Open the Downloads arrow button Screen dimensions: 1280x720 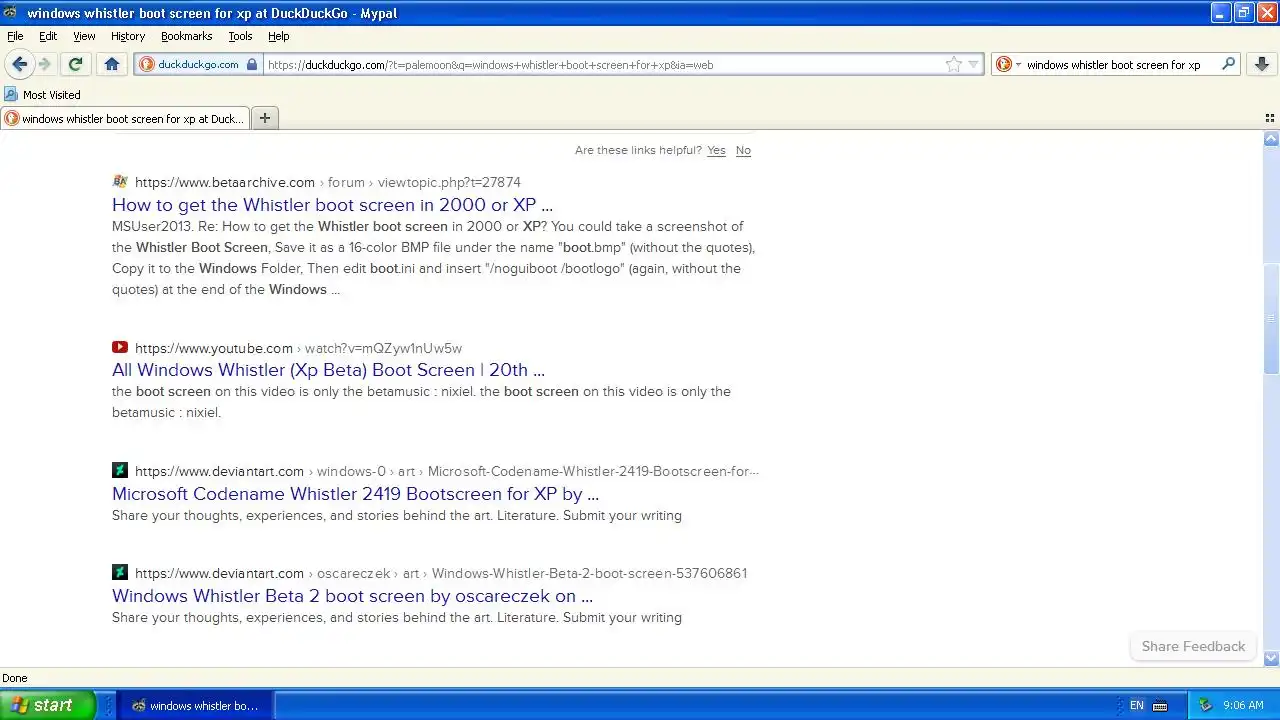(x=1261, y=64)
